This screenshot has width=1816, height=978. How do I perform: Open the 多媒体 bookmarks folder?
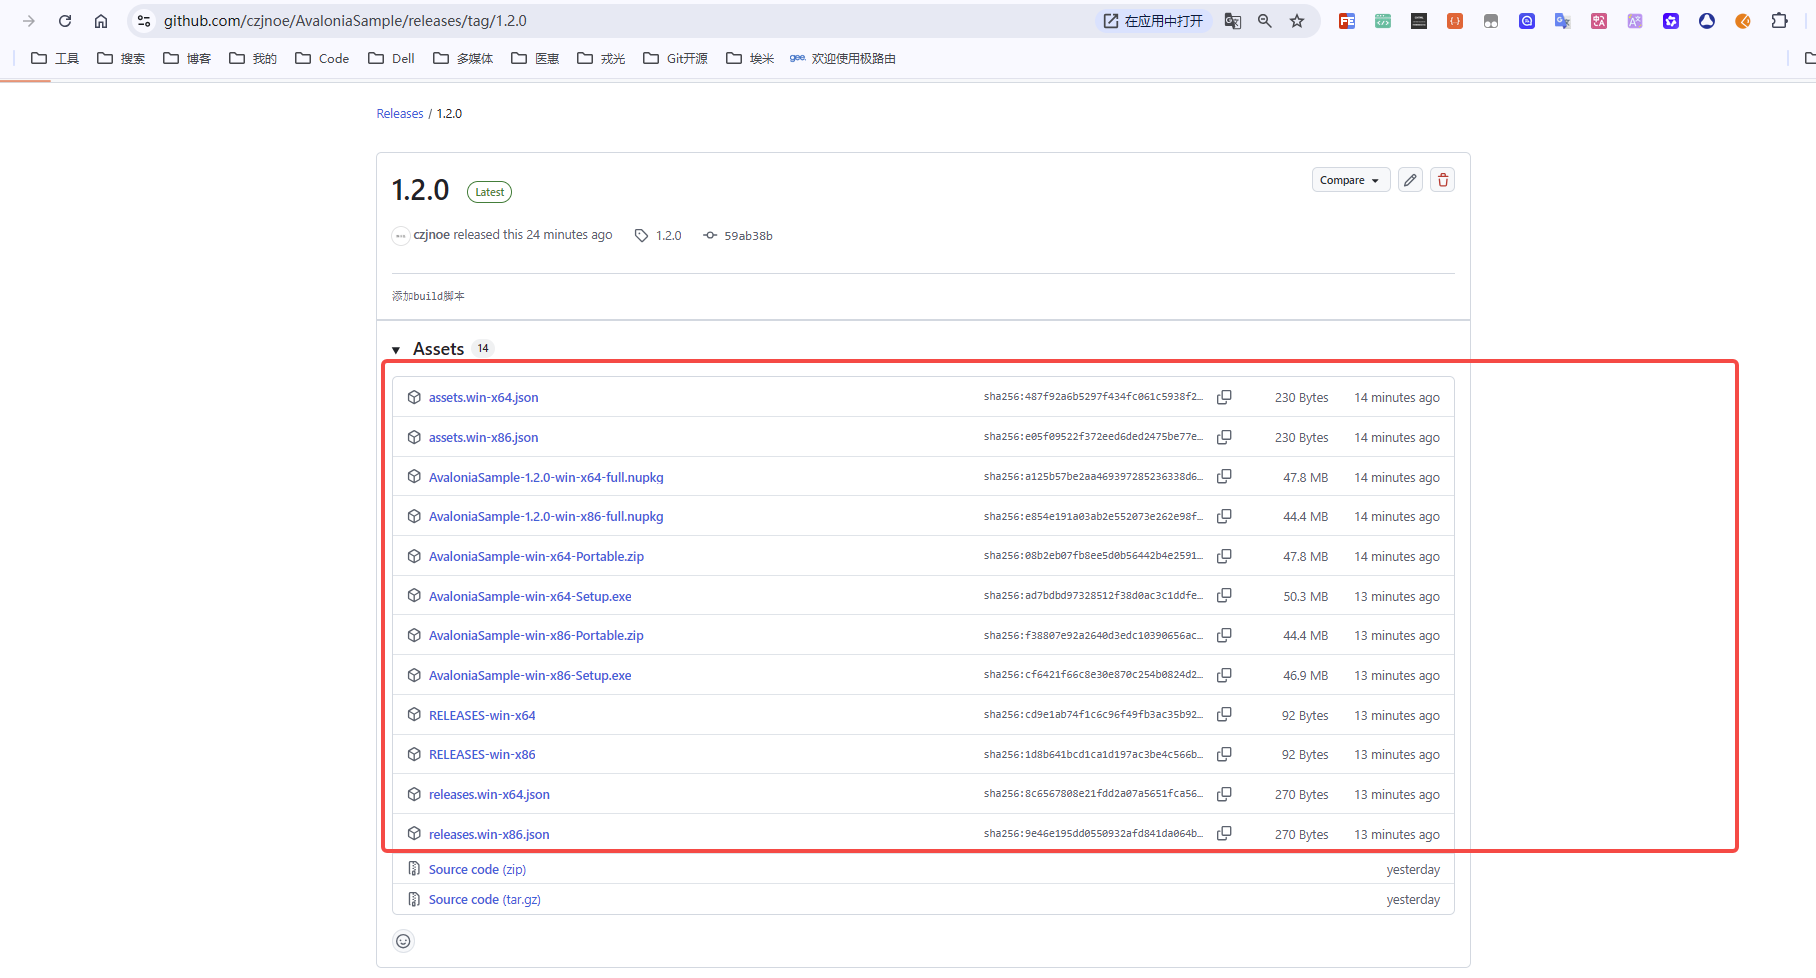[x=463, y=59]
